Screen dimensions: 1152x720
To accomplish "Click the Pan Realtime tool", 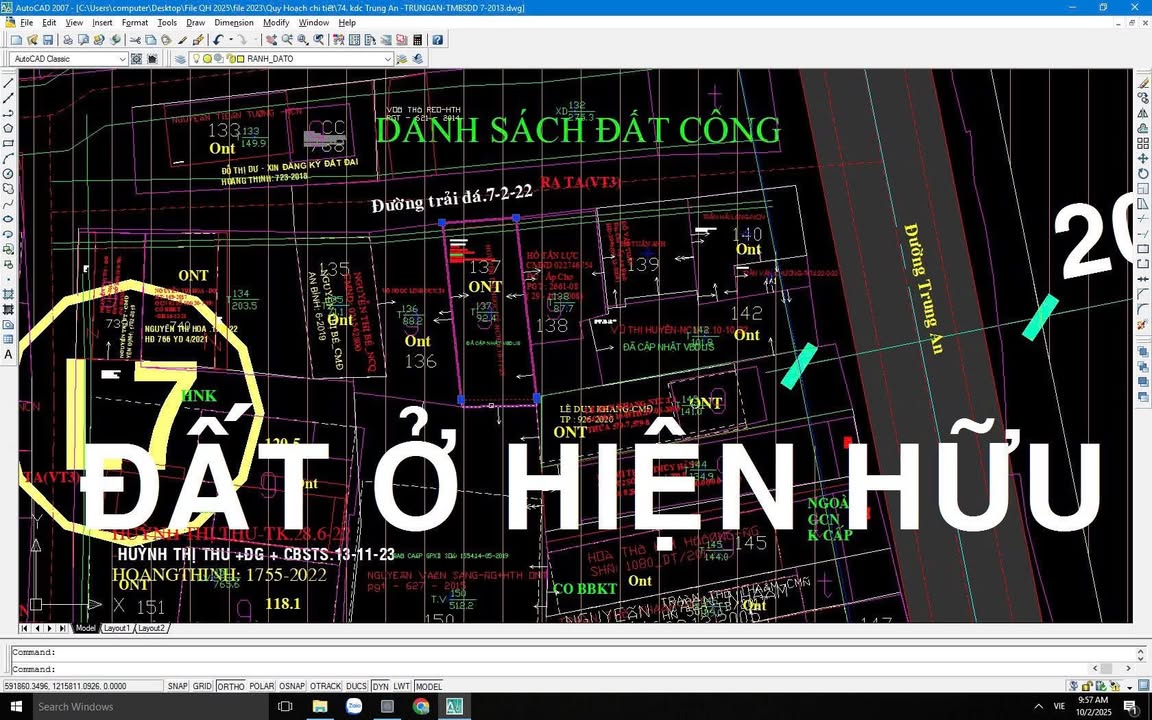I will [x=272, y=39].
